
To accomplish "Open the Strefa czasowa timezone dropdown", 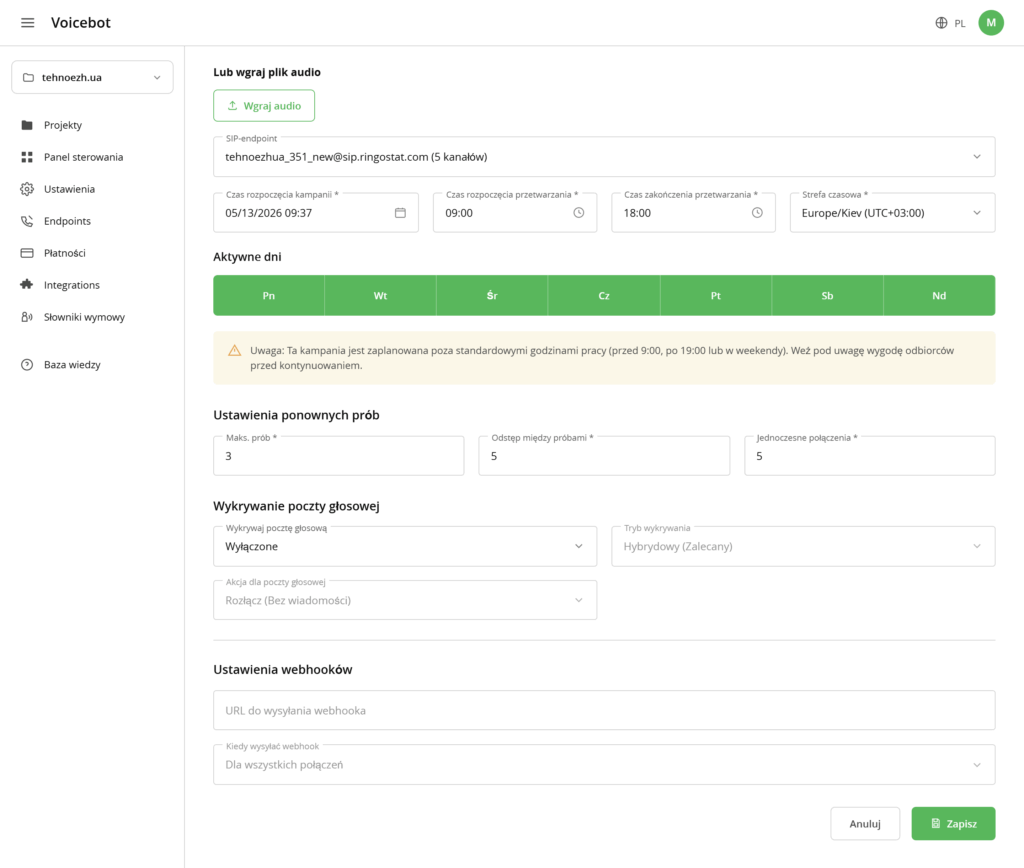I will [x=892, y=213].
